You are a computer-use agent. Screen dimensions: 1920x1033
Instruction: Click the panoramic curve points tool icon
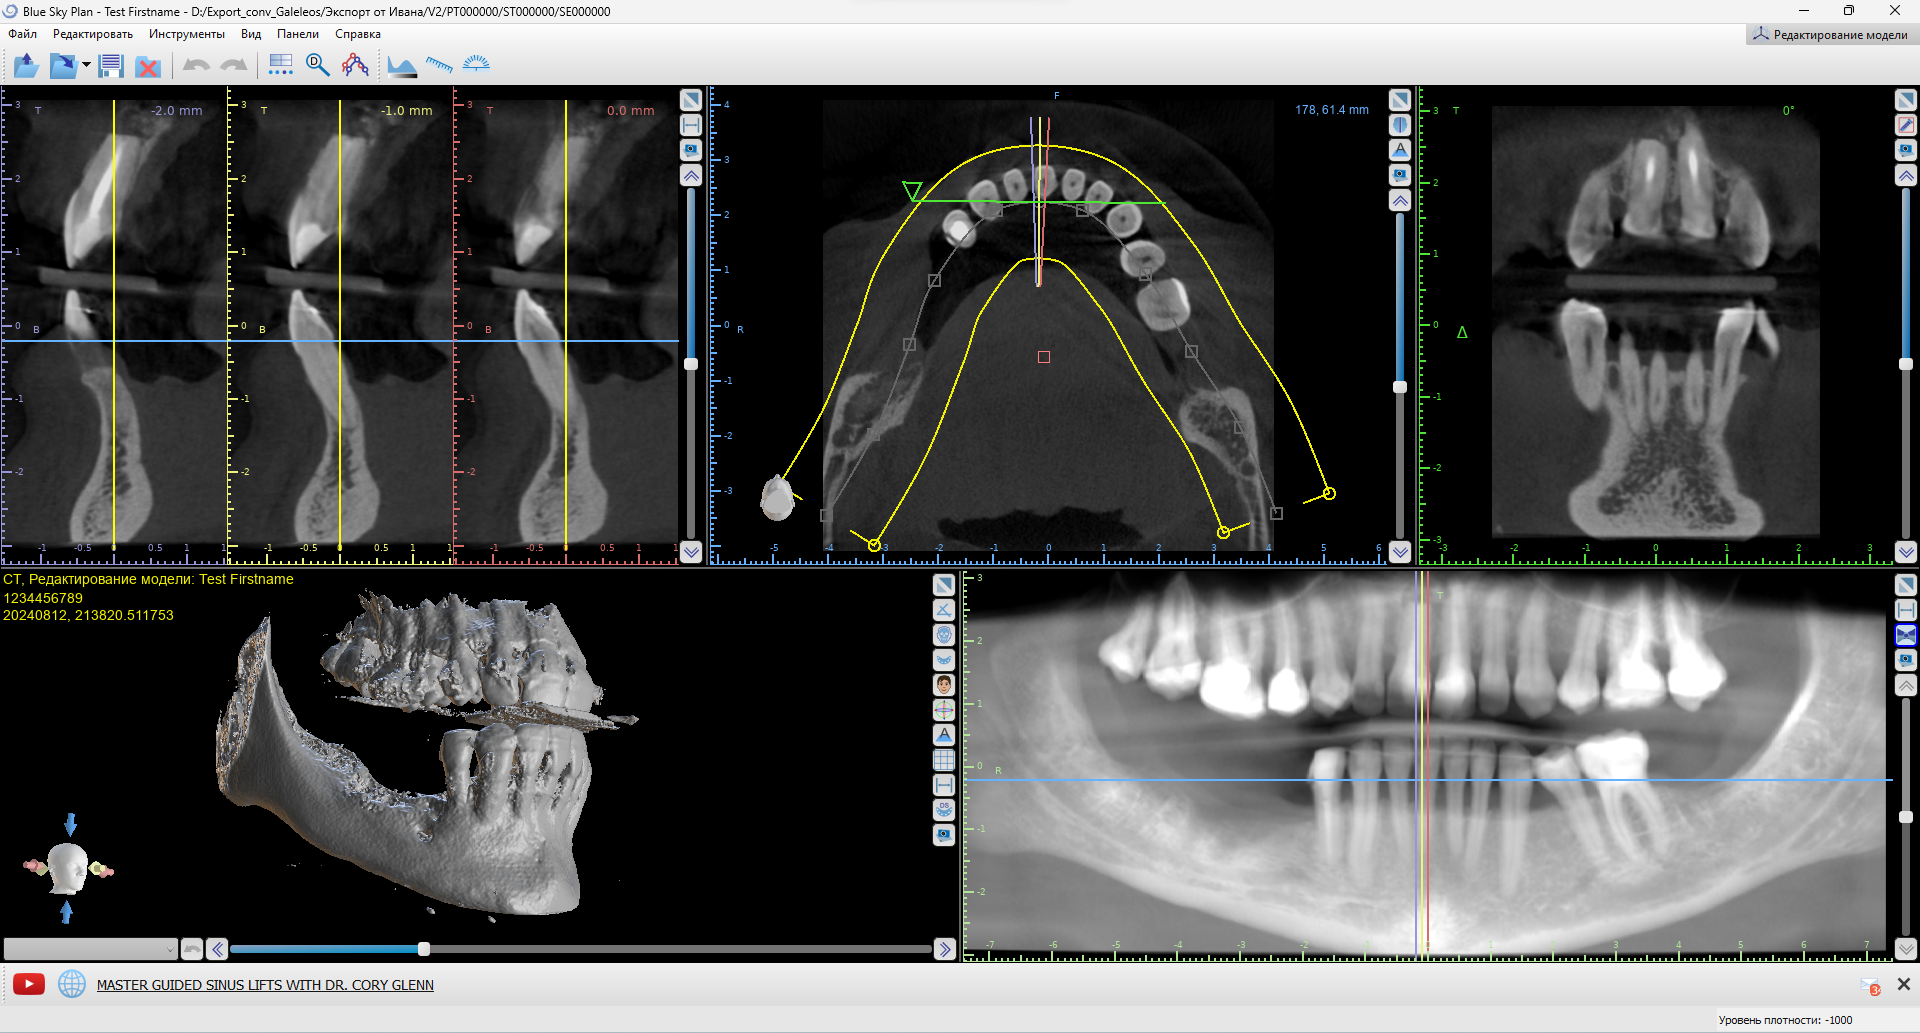pos(355,66)
